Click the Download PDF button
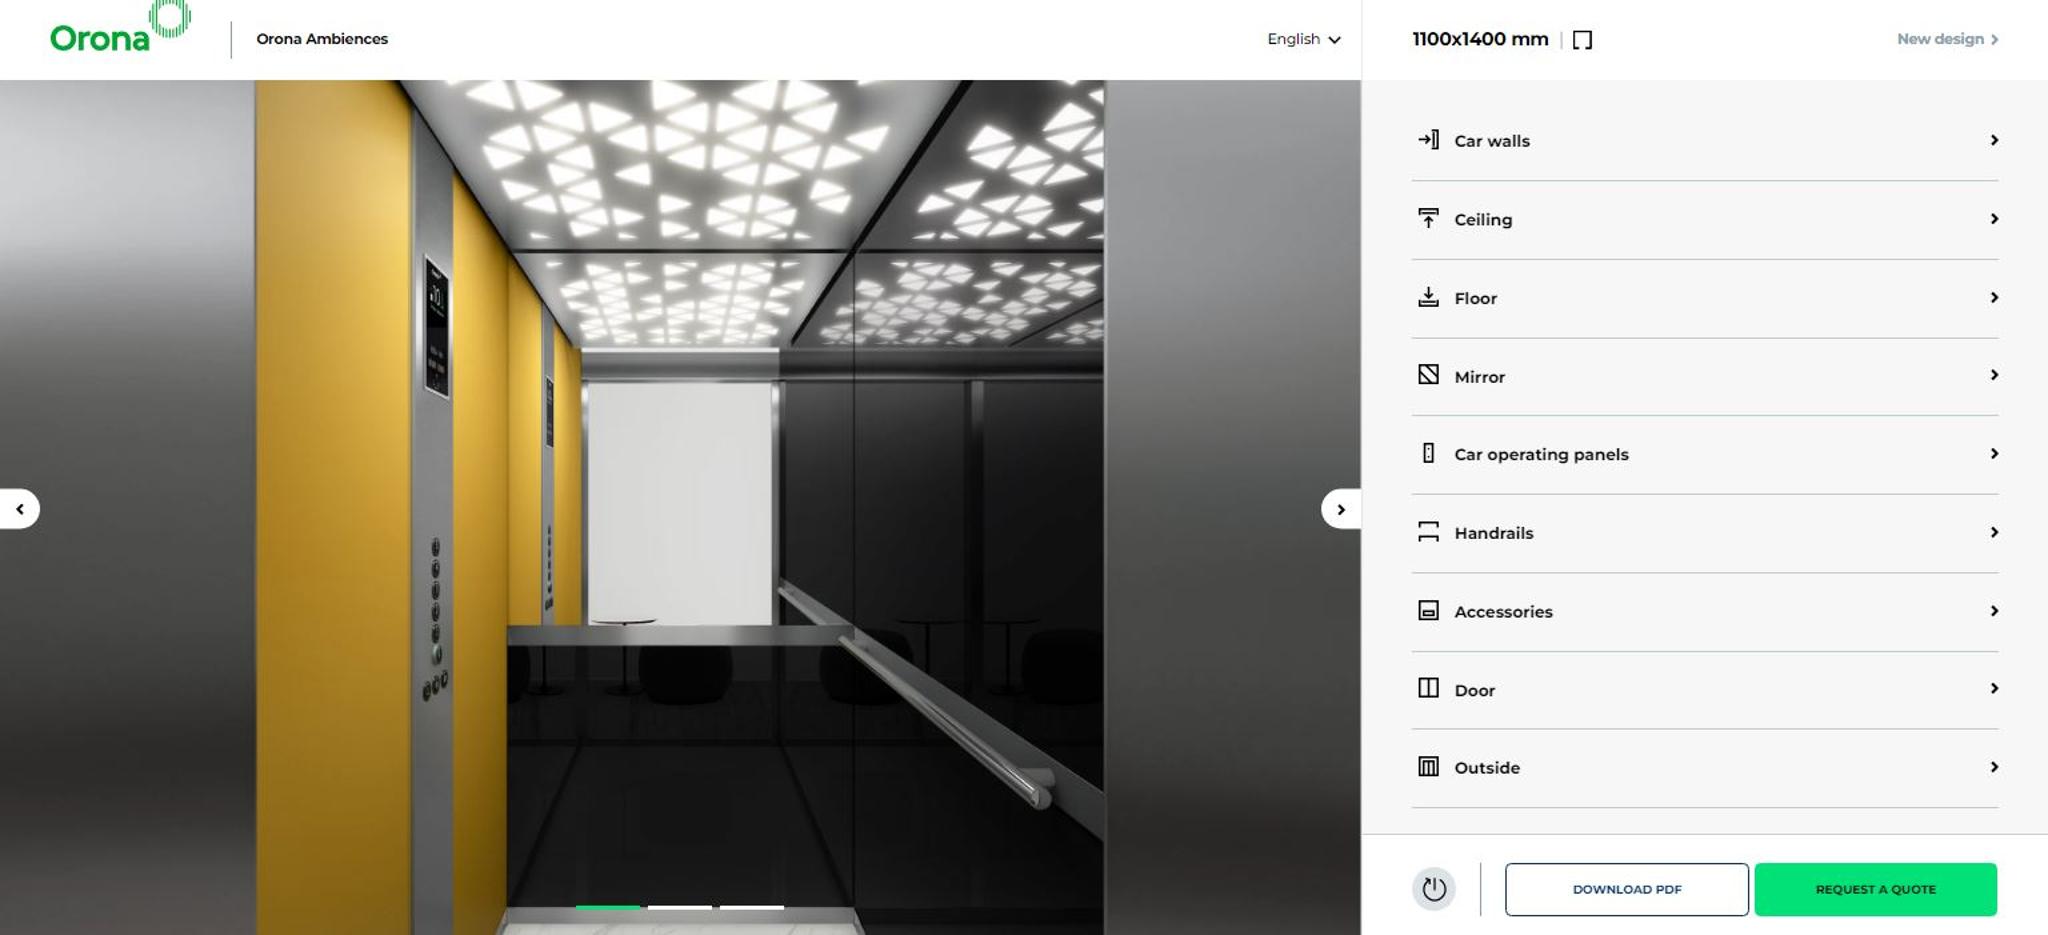Viewport: 2048px width, 935px height. pos(1626,889)
